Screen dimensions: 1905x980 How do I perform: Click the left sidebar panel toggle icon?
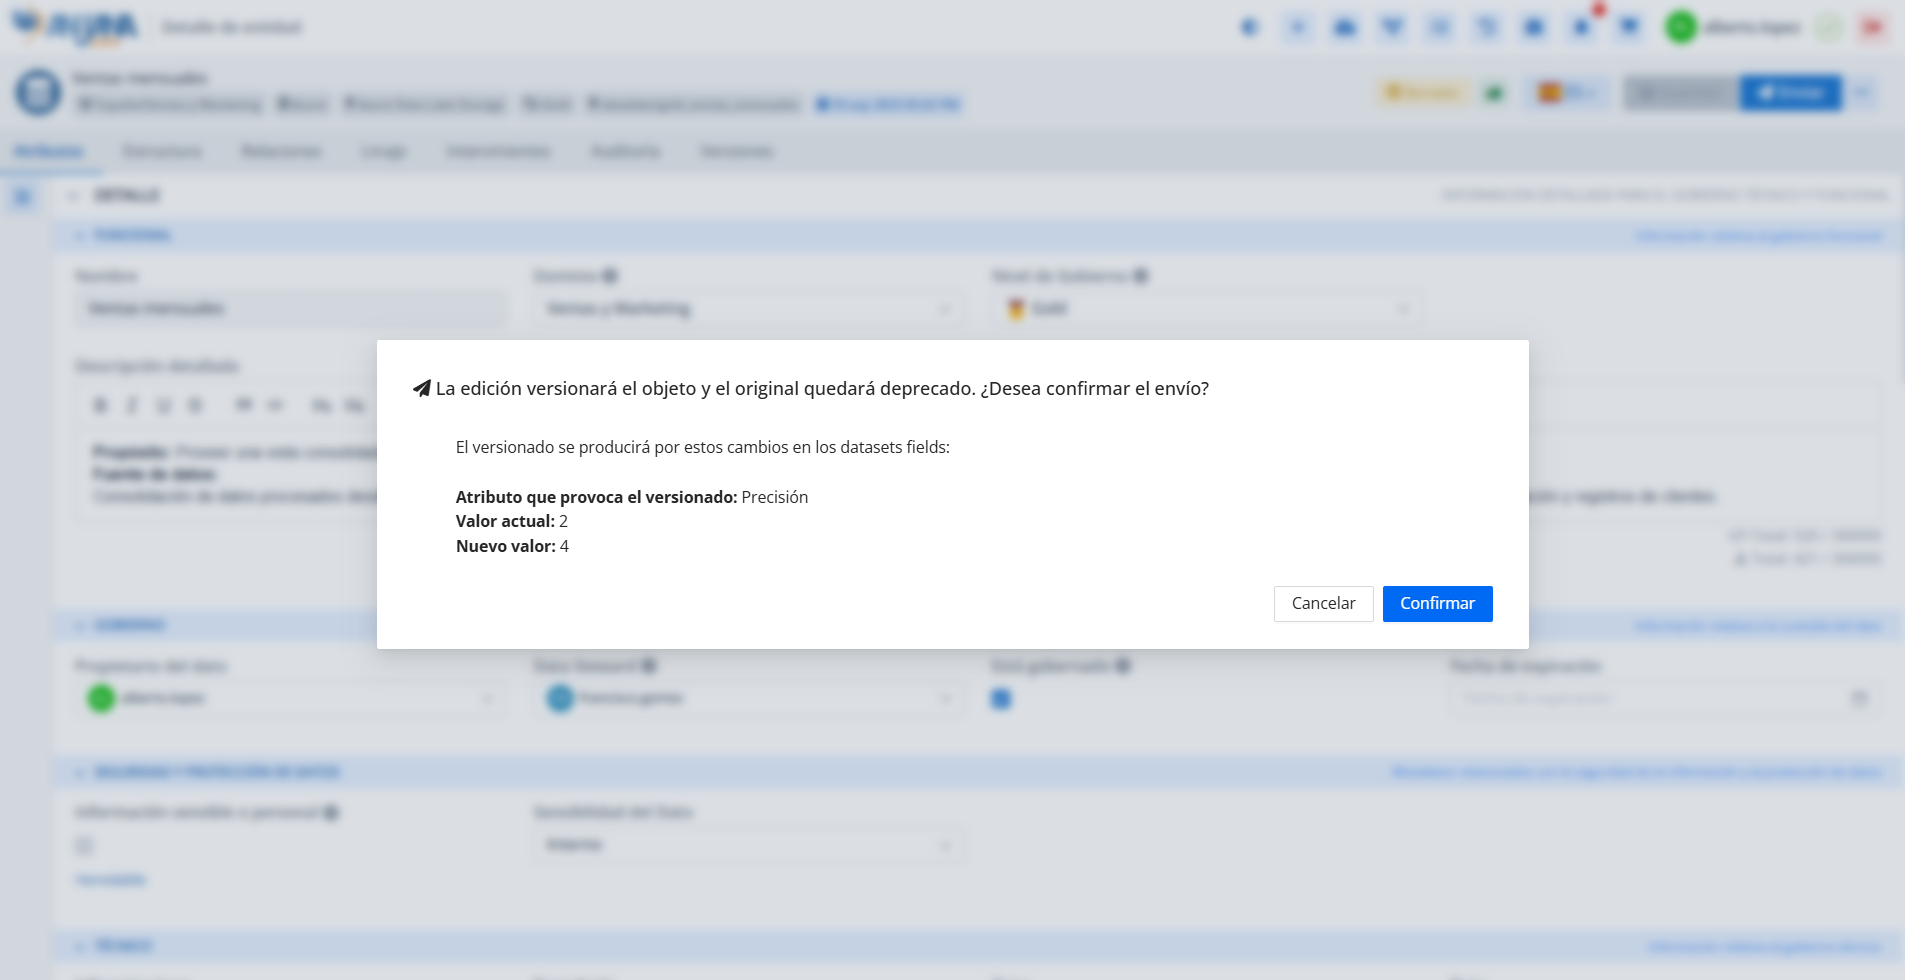click(x=23, y=197)
